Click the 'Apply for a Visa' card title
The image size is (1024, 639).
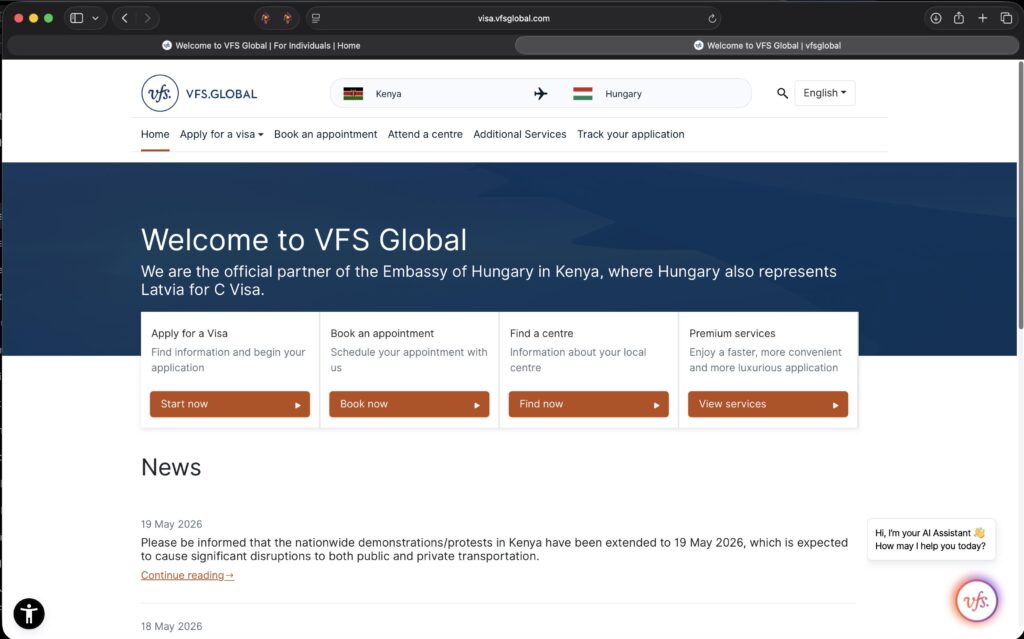pyautogui.click(x=189, y=333)
